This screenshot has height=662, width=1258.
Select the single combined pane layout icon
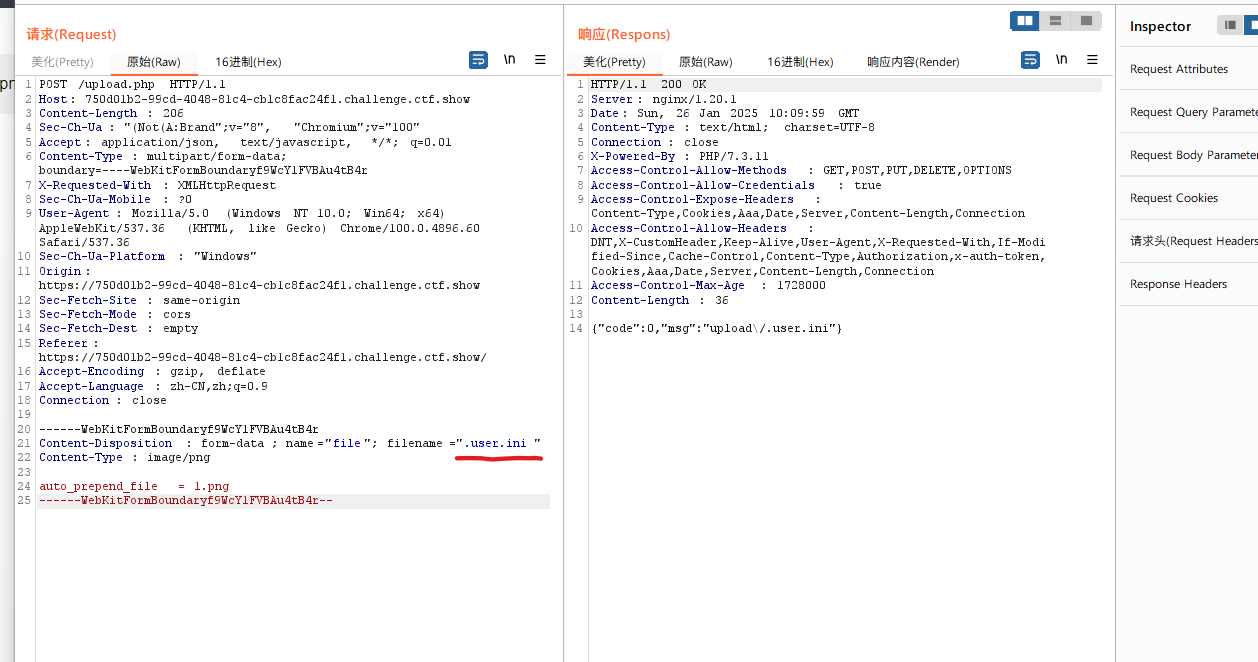click(x=1086, y=21)
